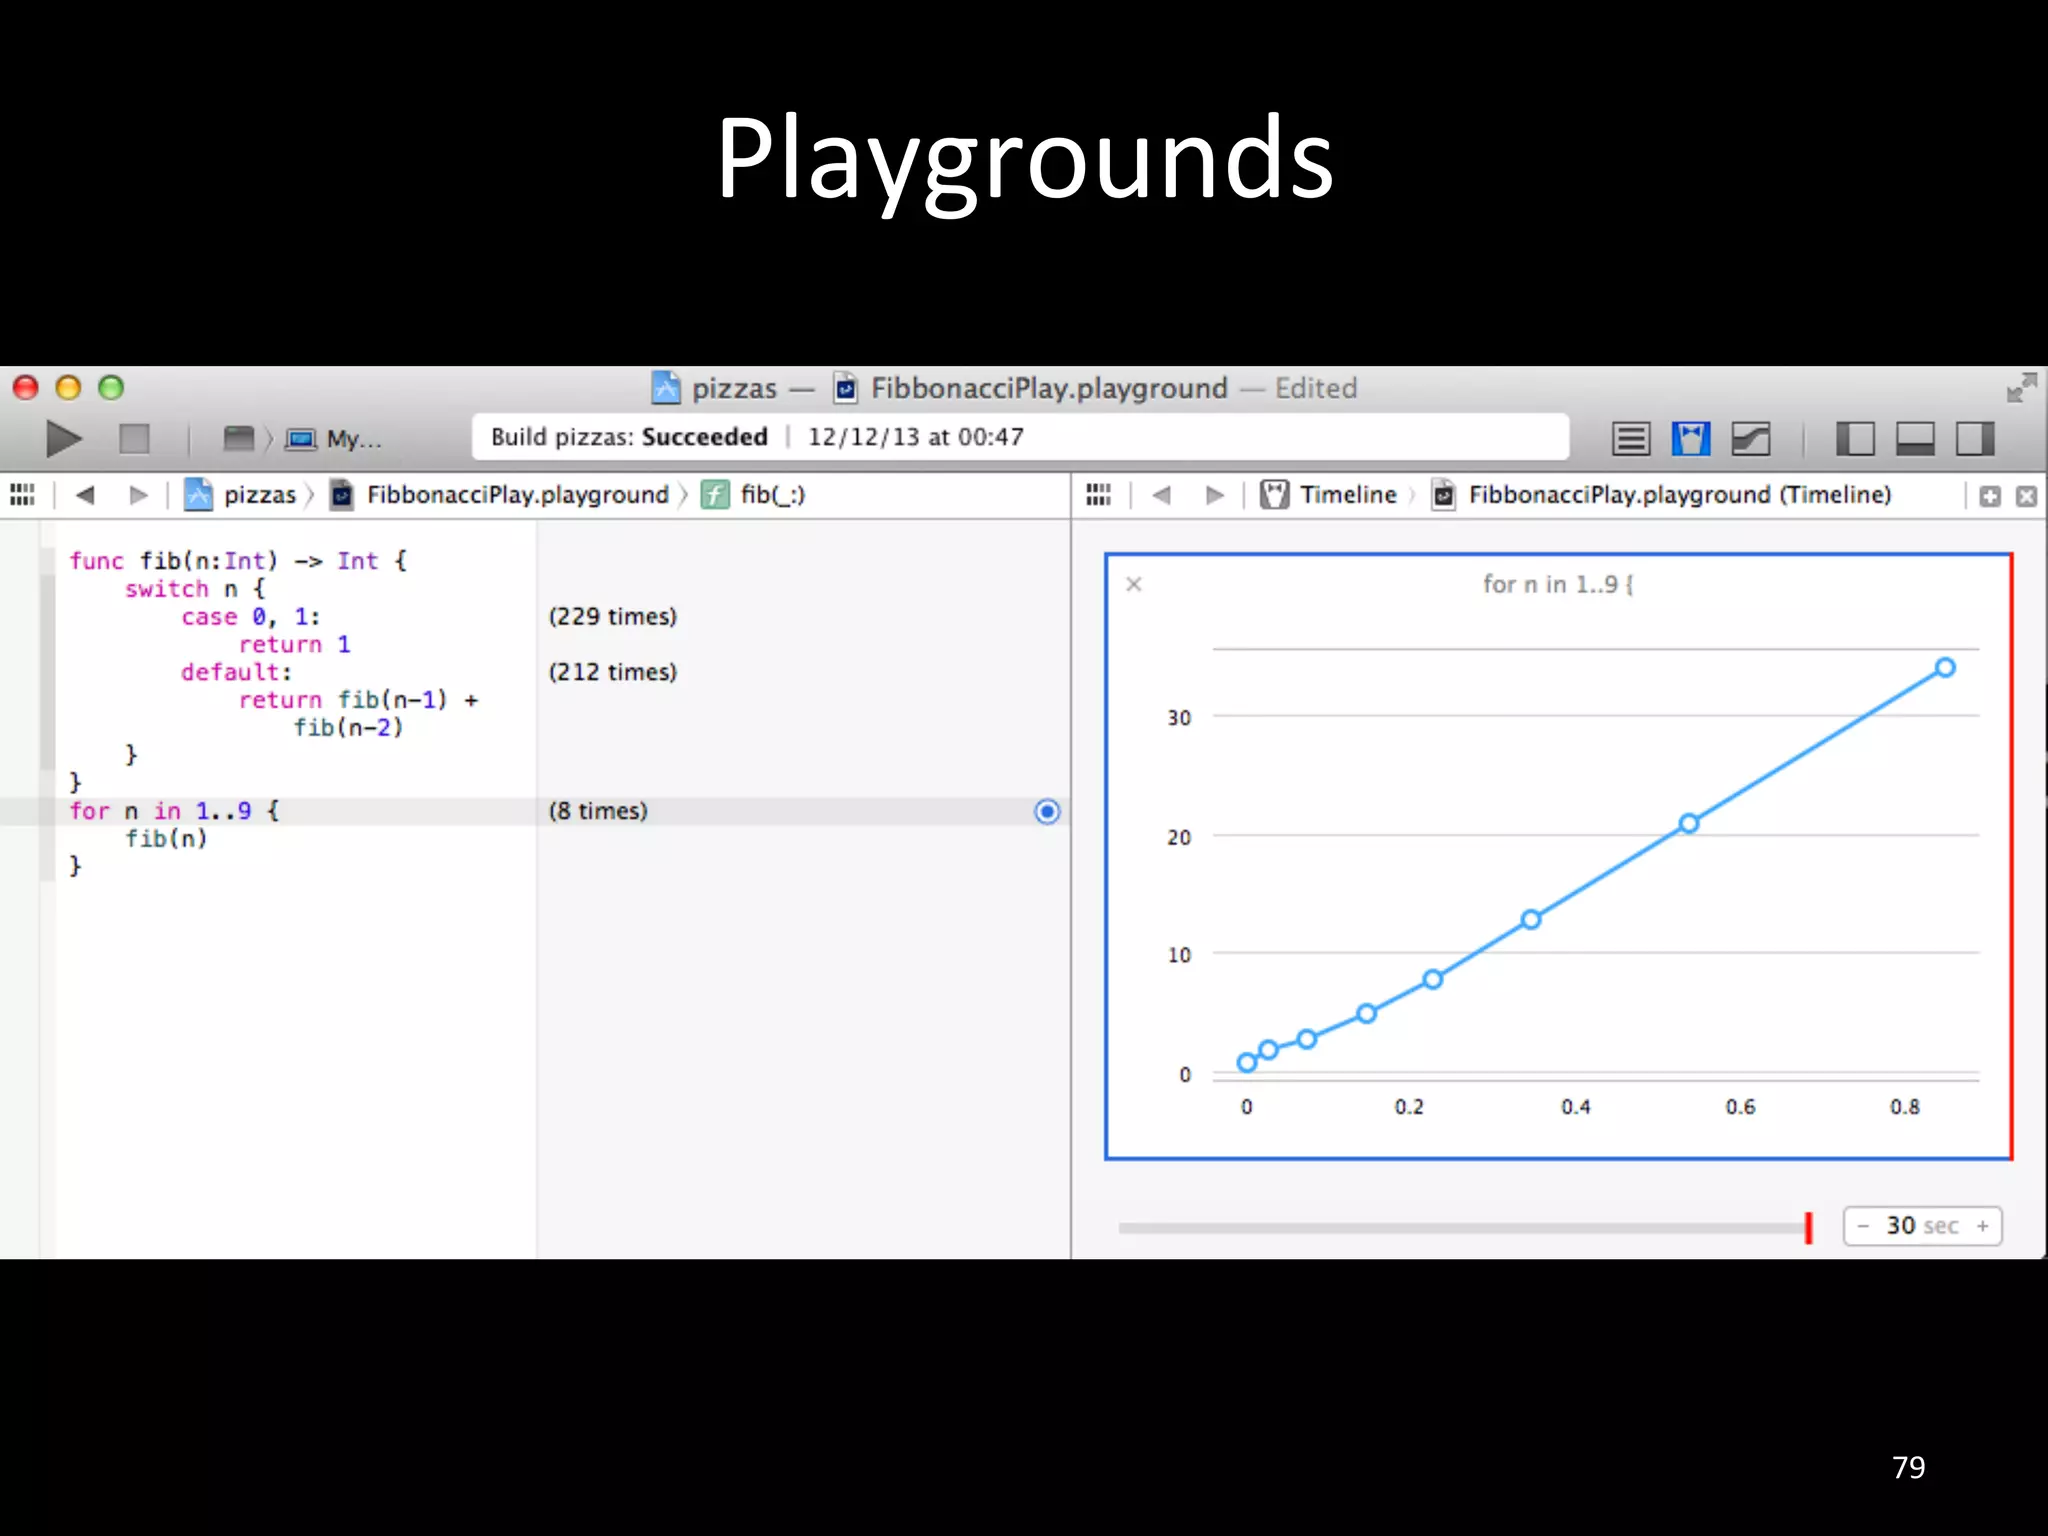Viewport: 2048px width, 1536px height.
Task: Click the Run (play) button
Action: pyautogui.click(x=64, y=439)
